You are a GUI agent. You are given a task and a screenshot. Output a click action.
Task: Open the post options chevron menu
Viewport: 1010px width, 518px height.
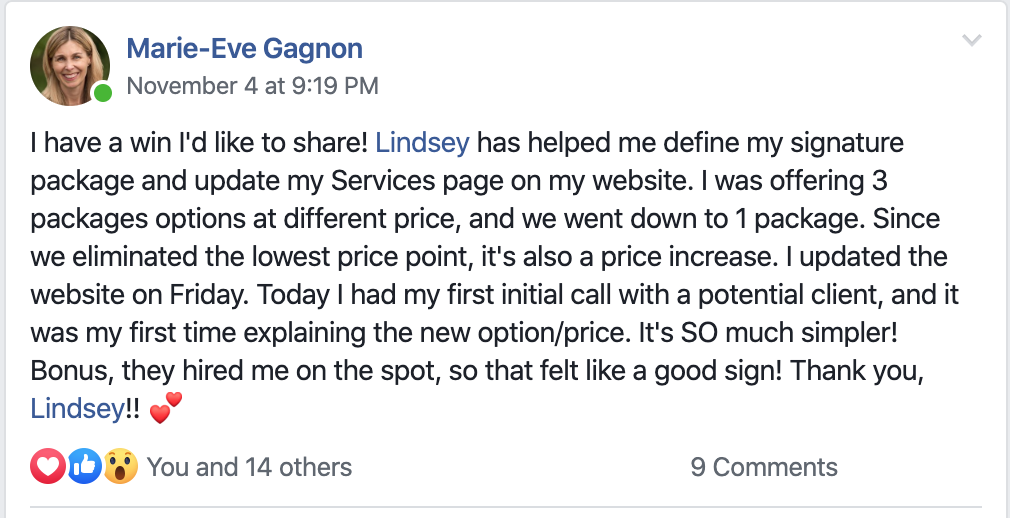pyautogui.click(x=971, y=41)
